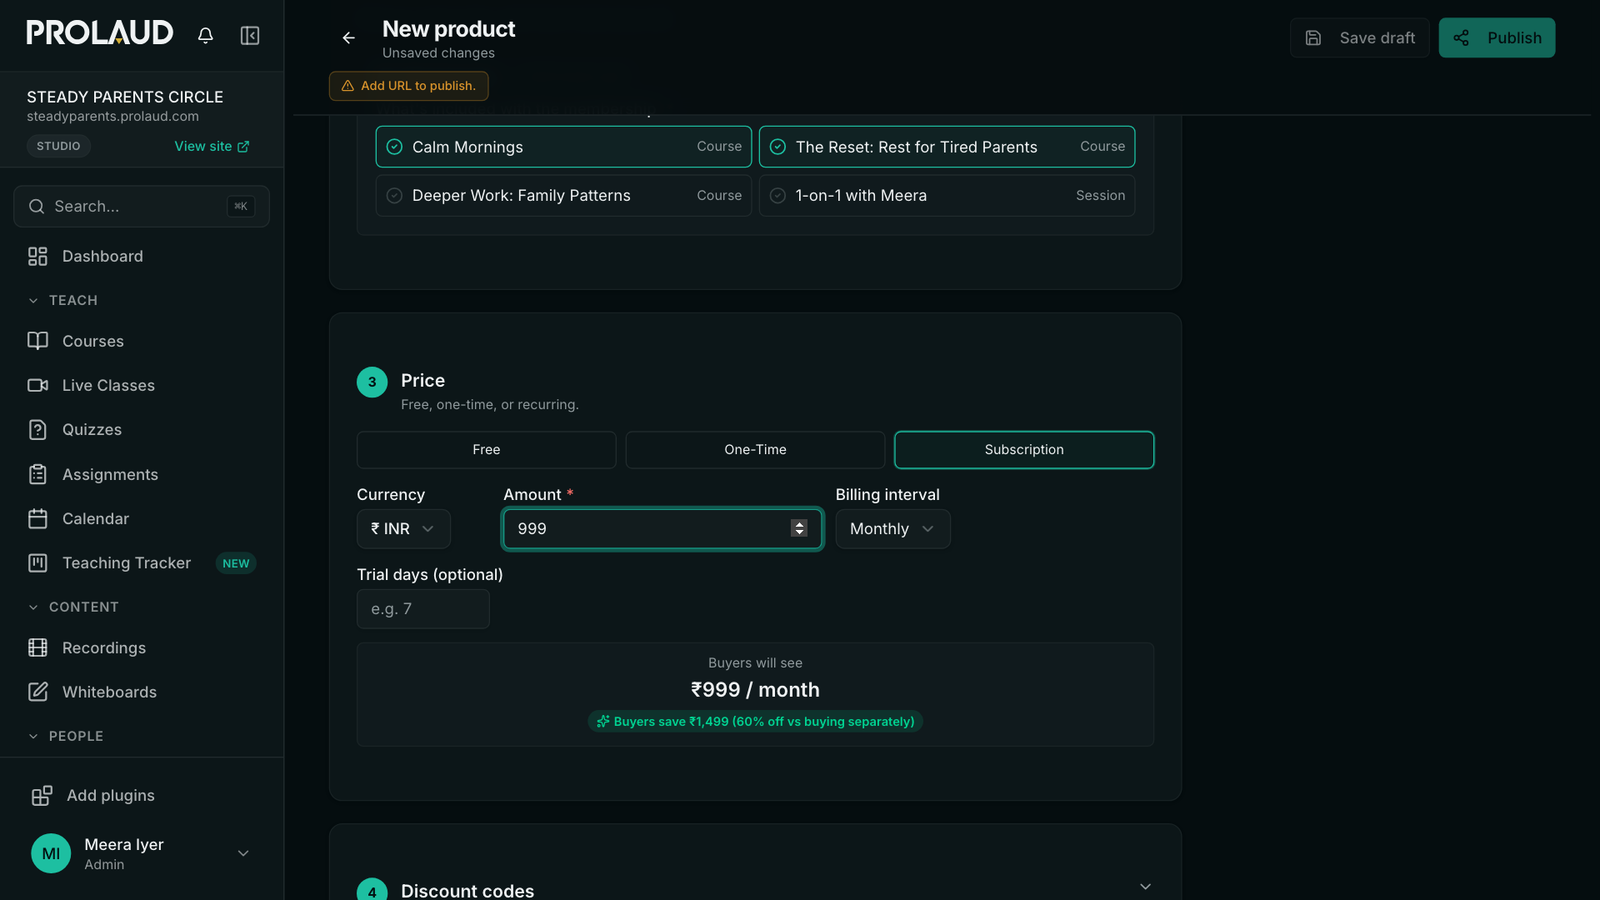The image size is (1600, 900).
Task: Click the savings text '60% off vs buying separately'
Action: 823,721
